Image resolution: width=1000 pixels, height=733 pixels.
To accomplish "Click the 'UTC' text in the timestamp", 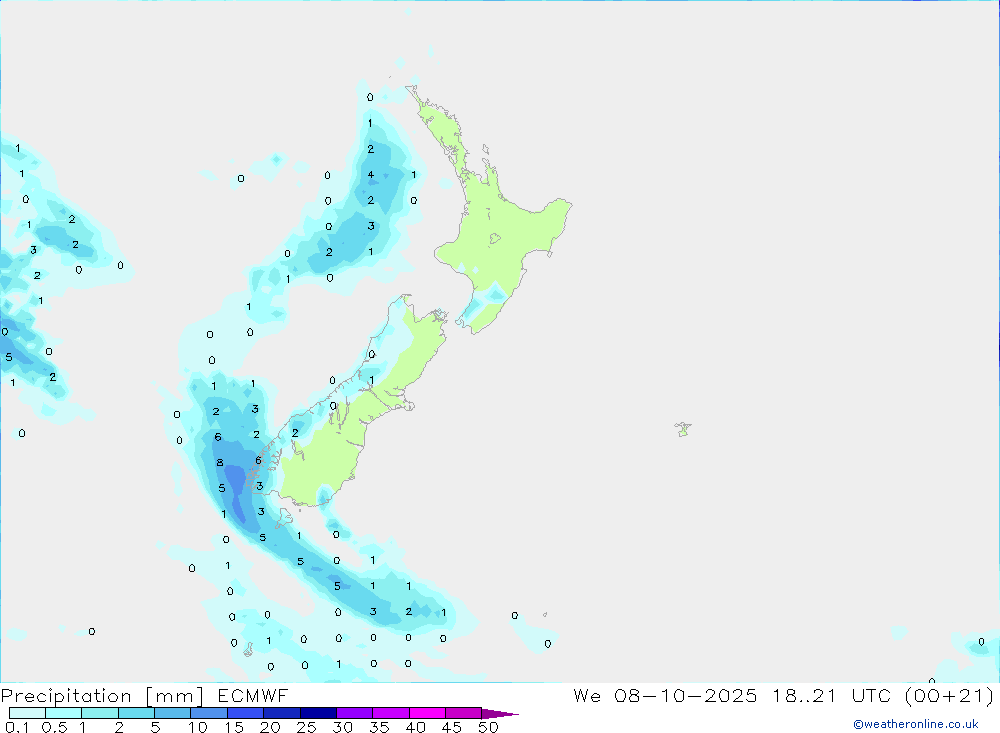I will coord(871,695).
